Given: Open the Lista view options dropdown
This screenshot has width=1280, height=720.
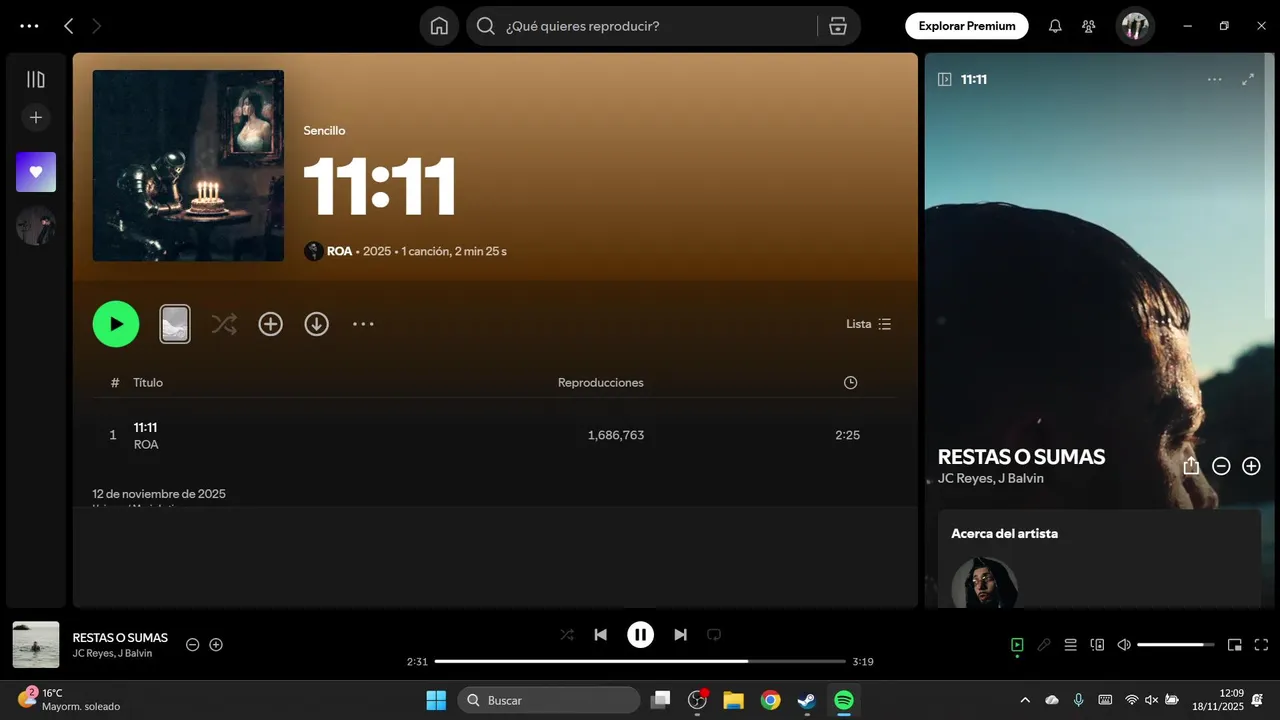Looking at the screenshot, I should 869,324.
